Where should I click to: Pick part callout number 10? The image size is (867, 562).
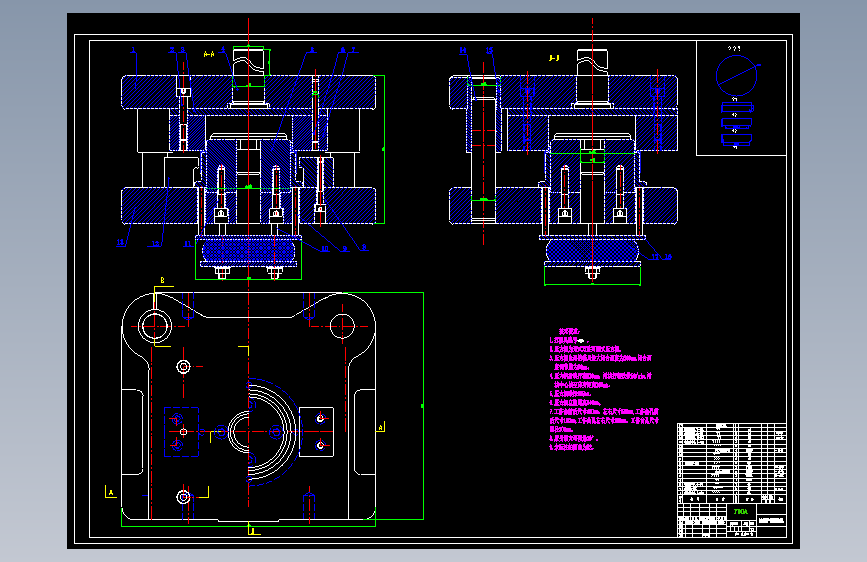[325, 249]
